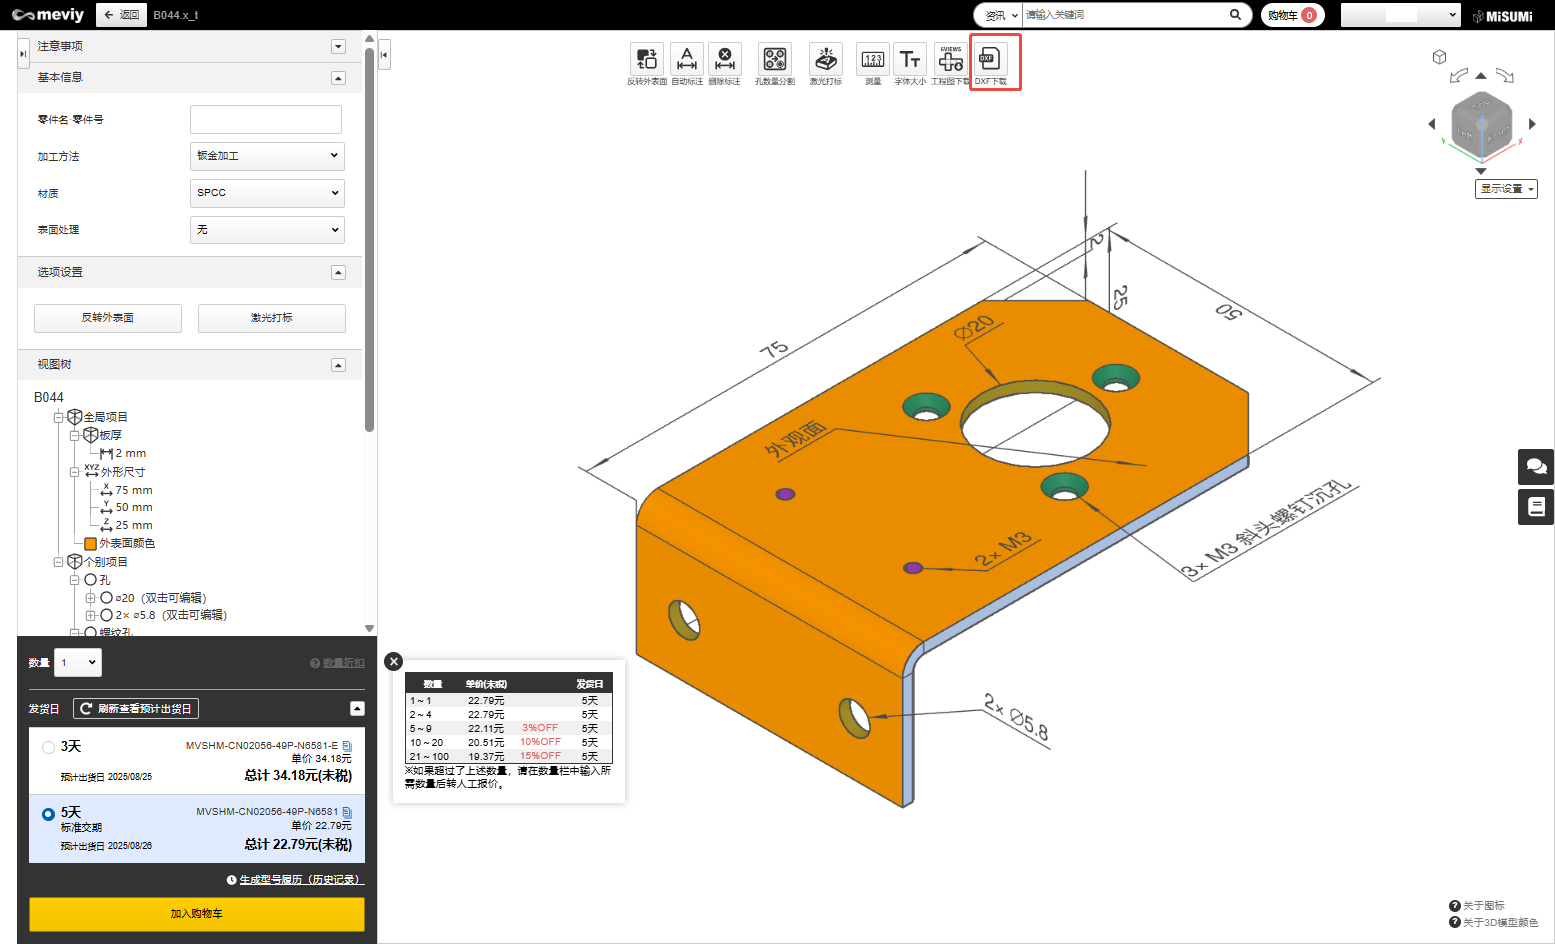This screenshot has height=944, width=1555.
Task: Expand the ø20 hole tree item
Action: 91,598
